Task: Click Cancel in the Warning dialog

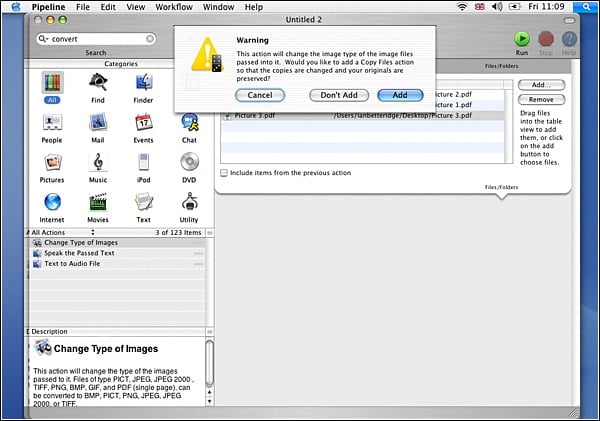Action: [x=260, y=95]
